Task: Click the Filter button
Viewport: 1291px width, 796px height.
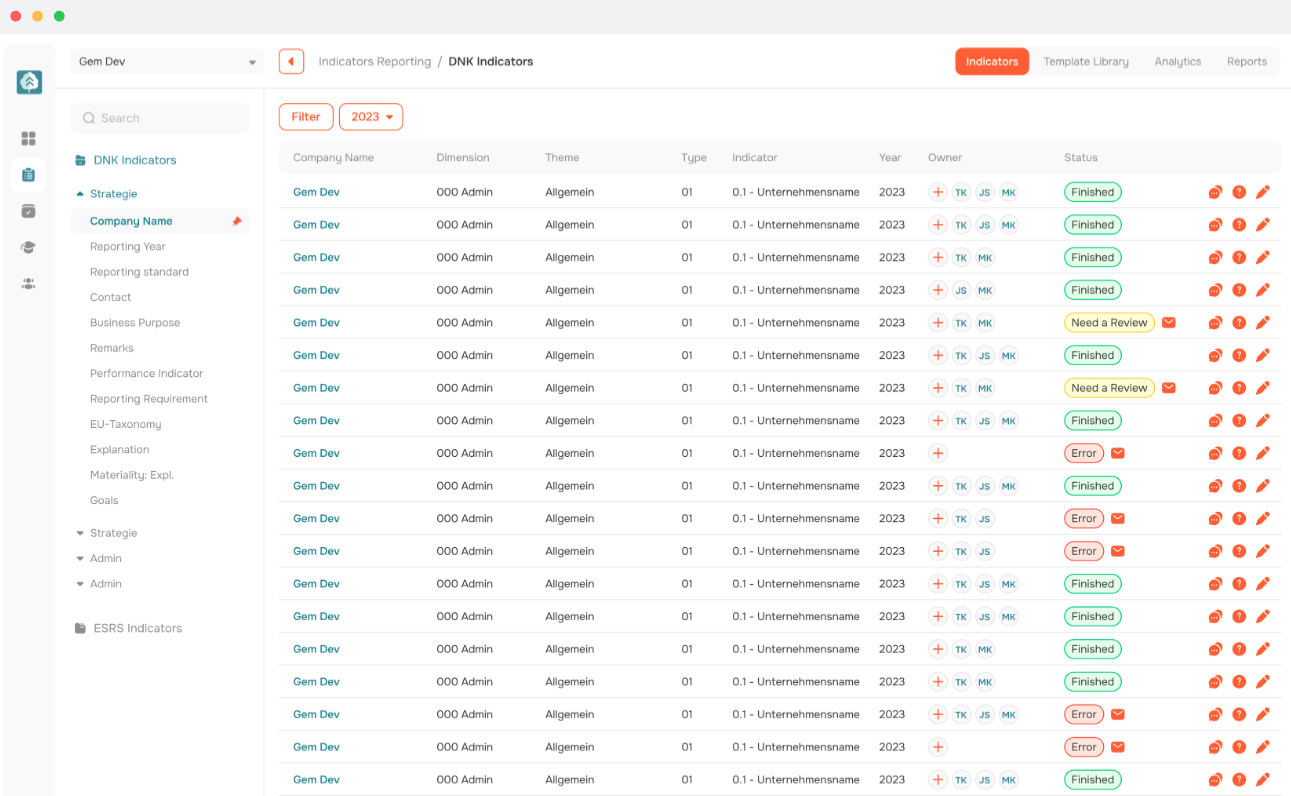Action: pos(305,117)
